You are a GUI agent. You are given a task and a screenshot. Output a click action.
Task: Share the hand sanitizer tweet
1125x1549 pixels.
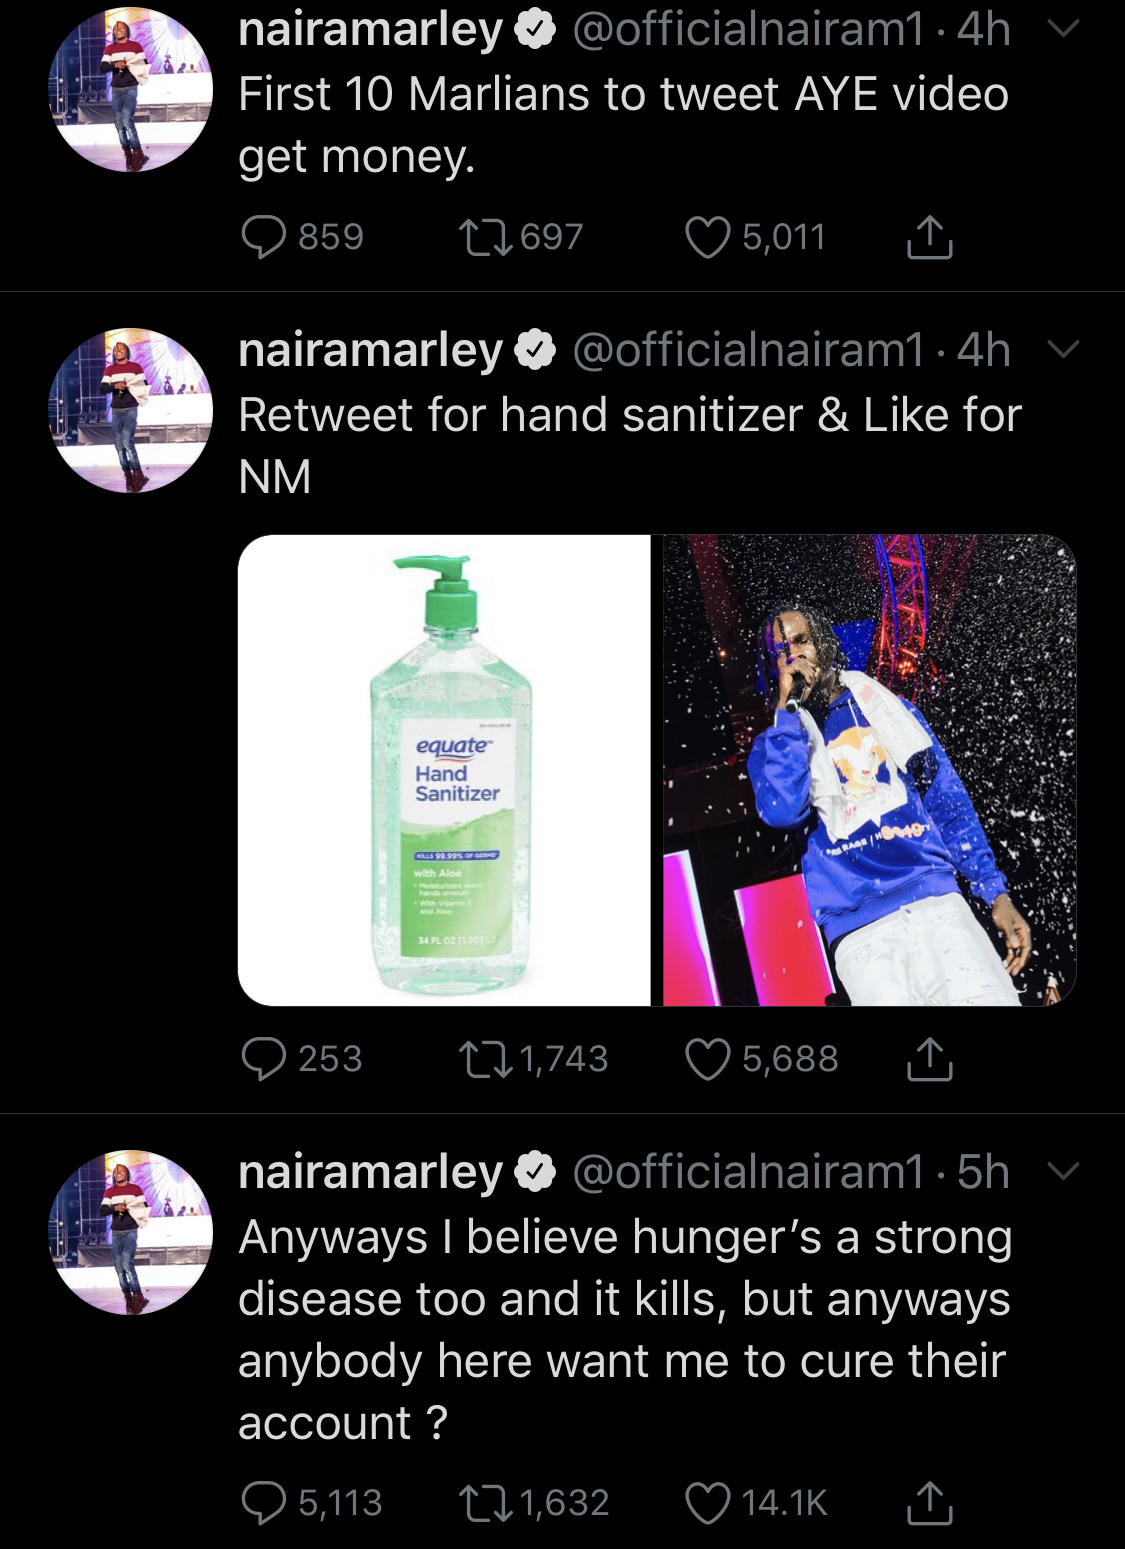pyautogui.click(x=929, y=1059)
